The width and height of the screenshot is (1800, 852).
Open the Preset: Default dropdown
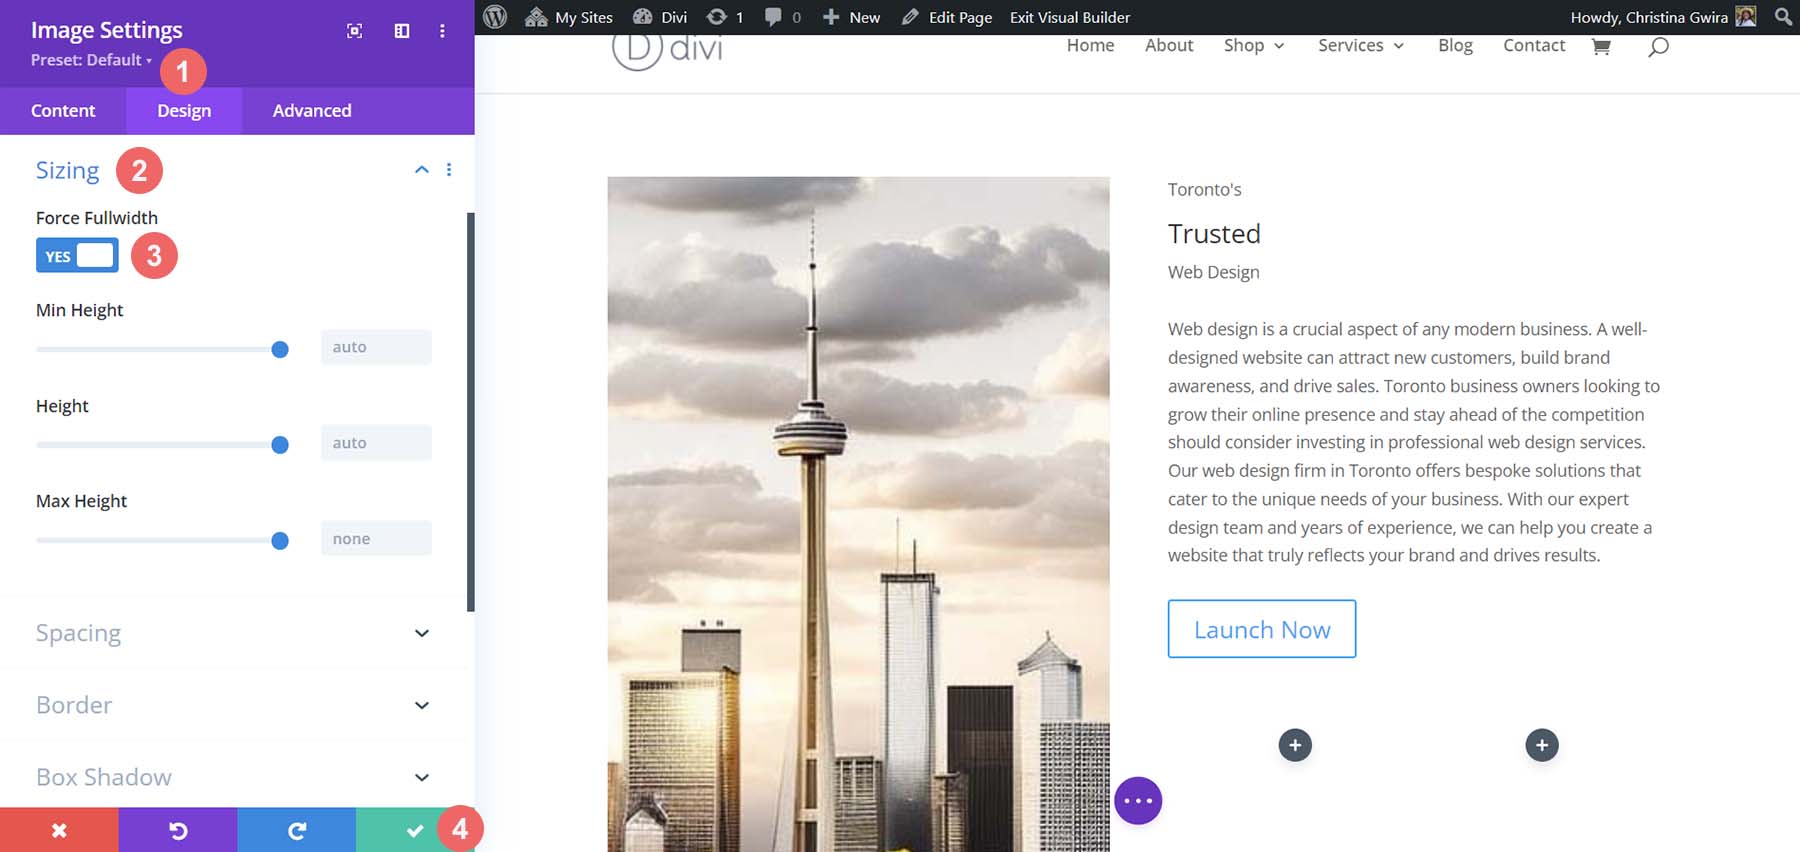pos(91,60)
